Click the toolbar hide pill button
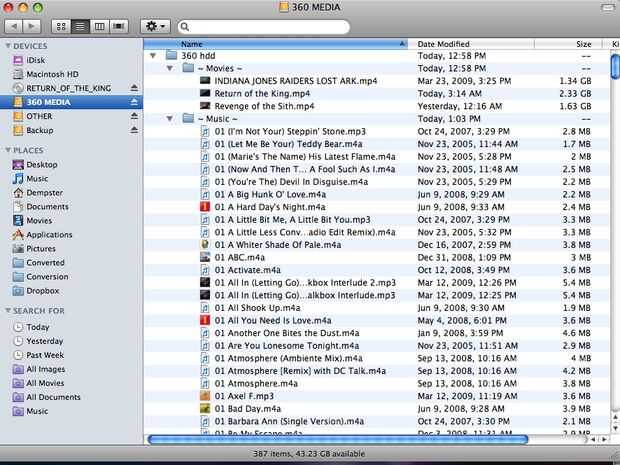 tap(608, 7)
